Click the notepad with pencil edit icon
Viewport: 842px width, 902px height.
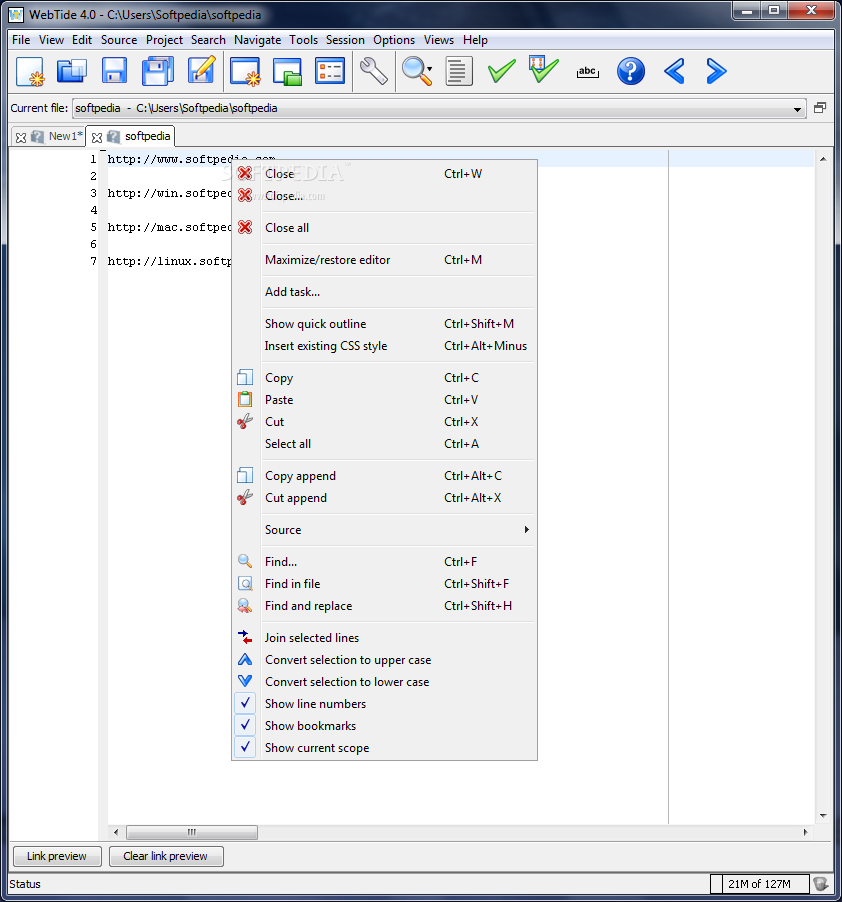[x=201, y=70]
